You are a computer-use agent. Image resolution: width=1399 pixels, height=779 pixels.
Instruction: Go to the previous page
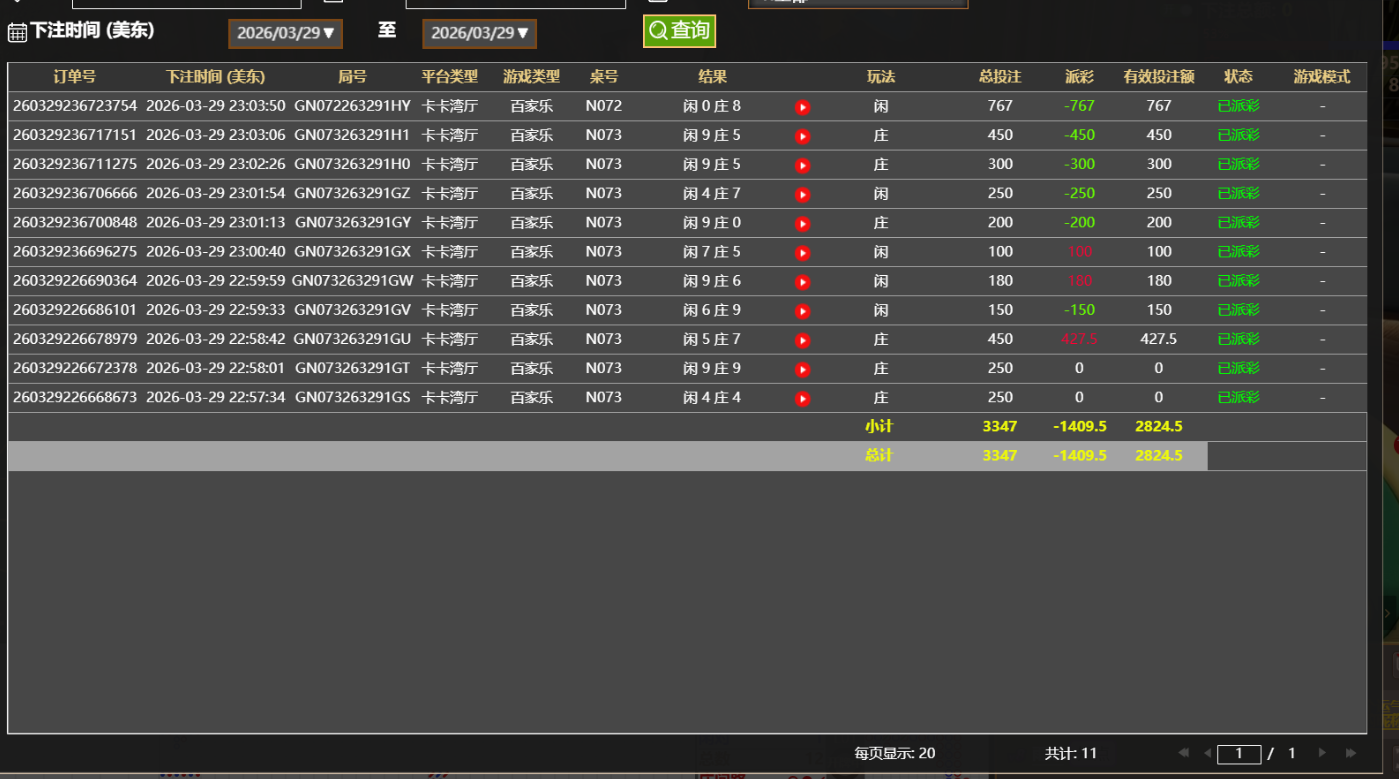[x=1207, y=753]
